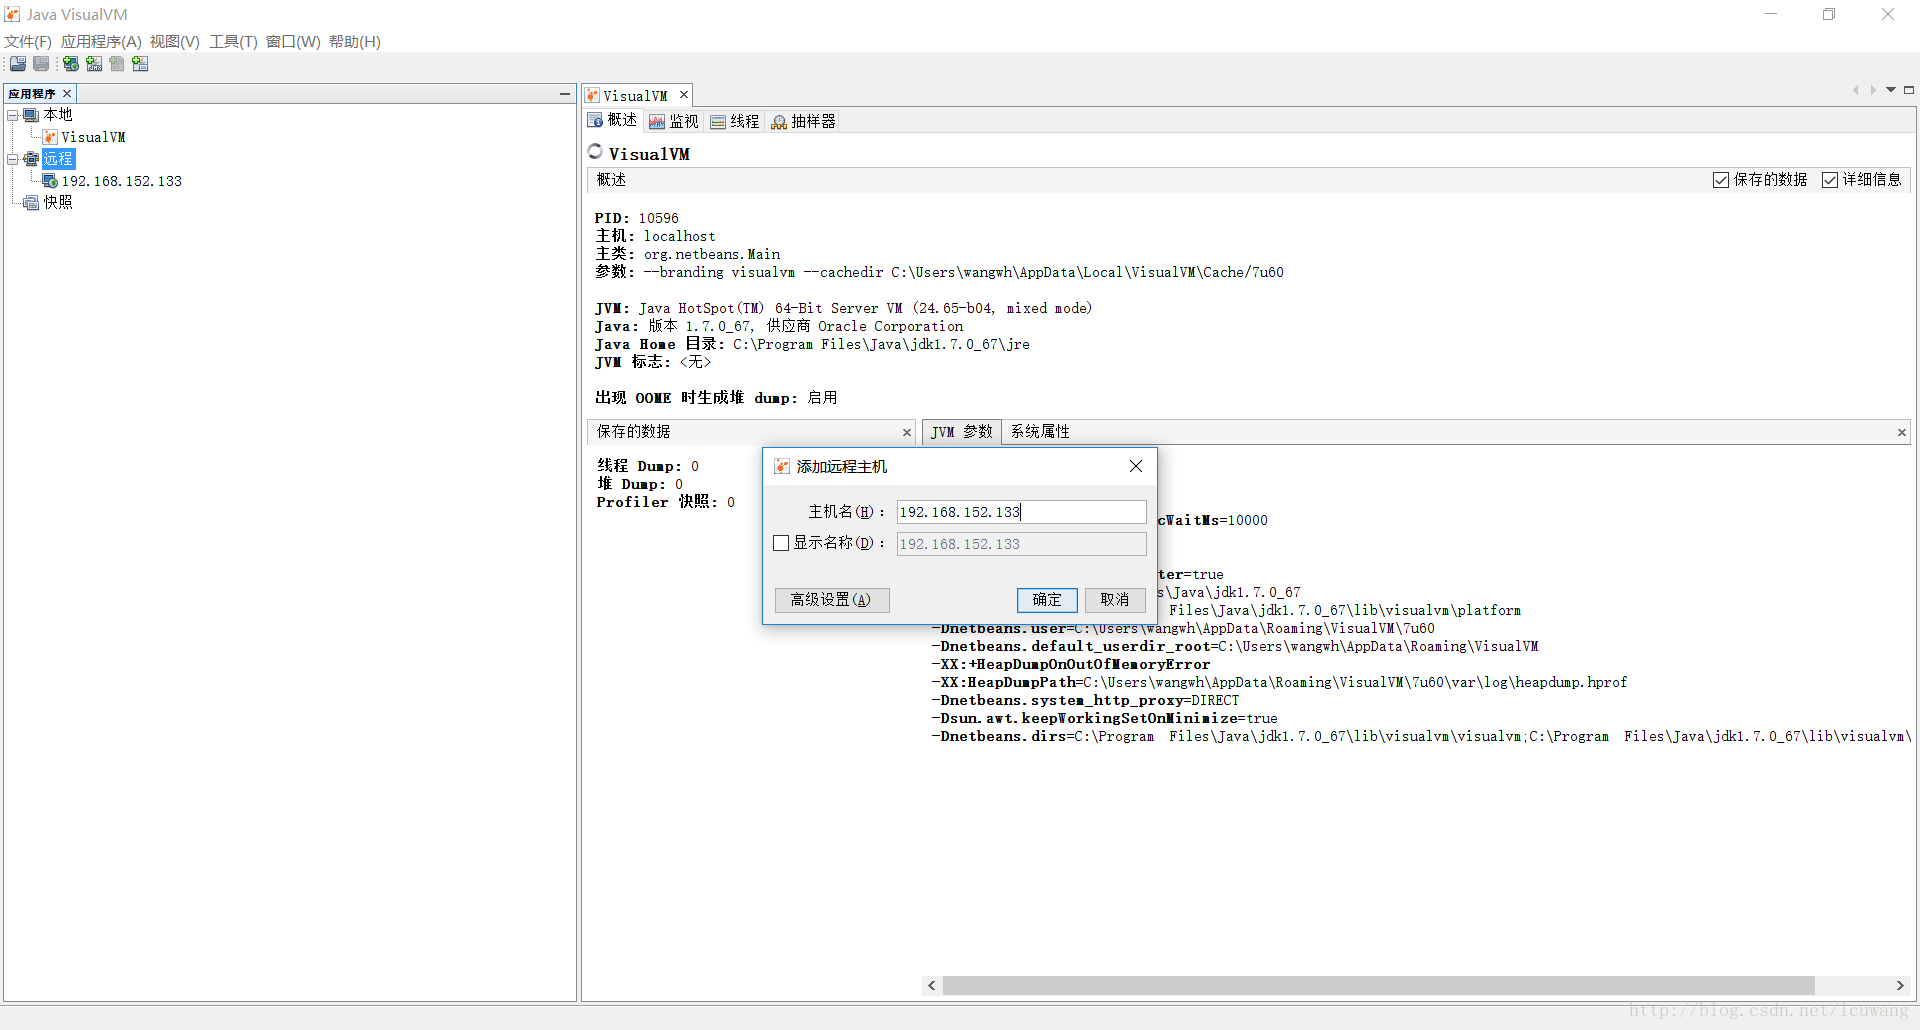Click the scroll documents right arrow

click(x=1873, y=90)
